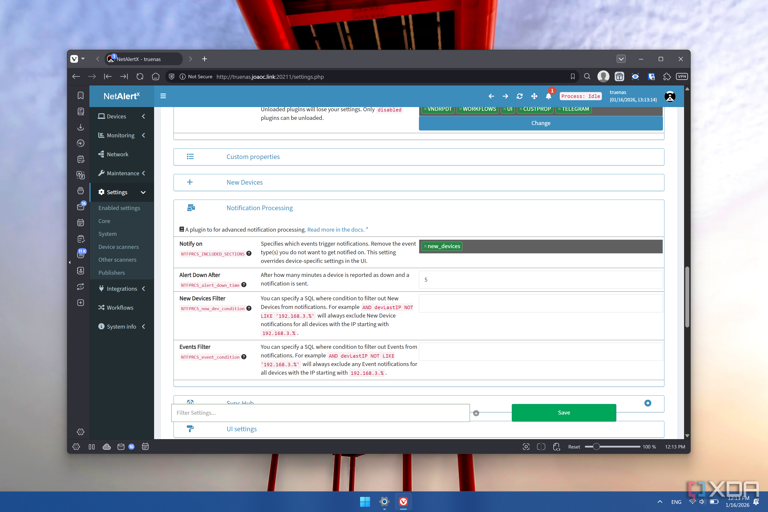Open the user profile avatar icon
768x512 pixels.
[x=670, y=96]
